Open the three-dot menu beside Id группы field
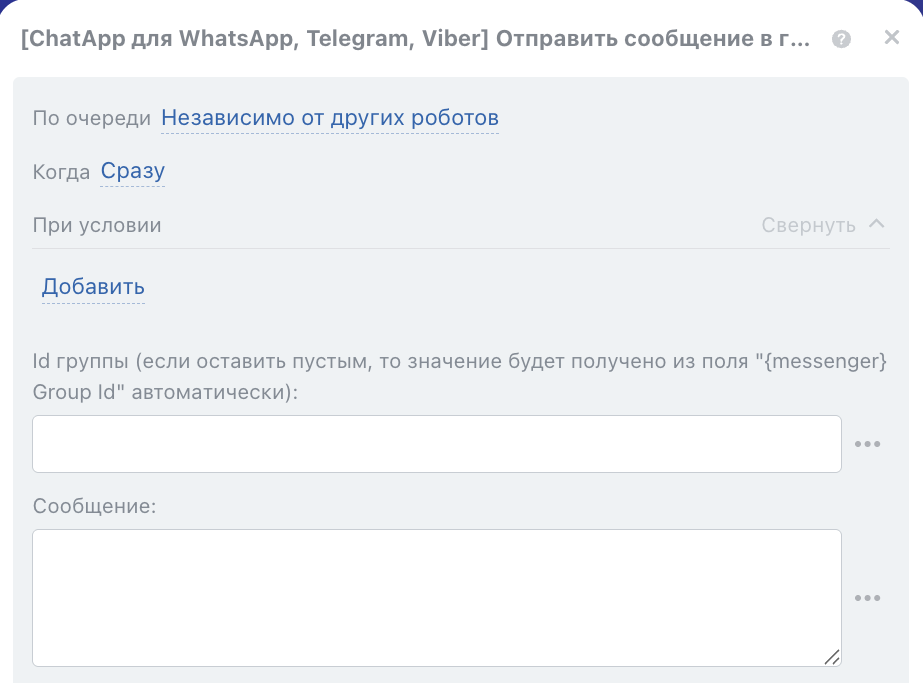 click(x=867, y=444)
